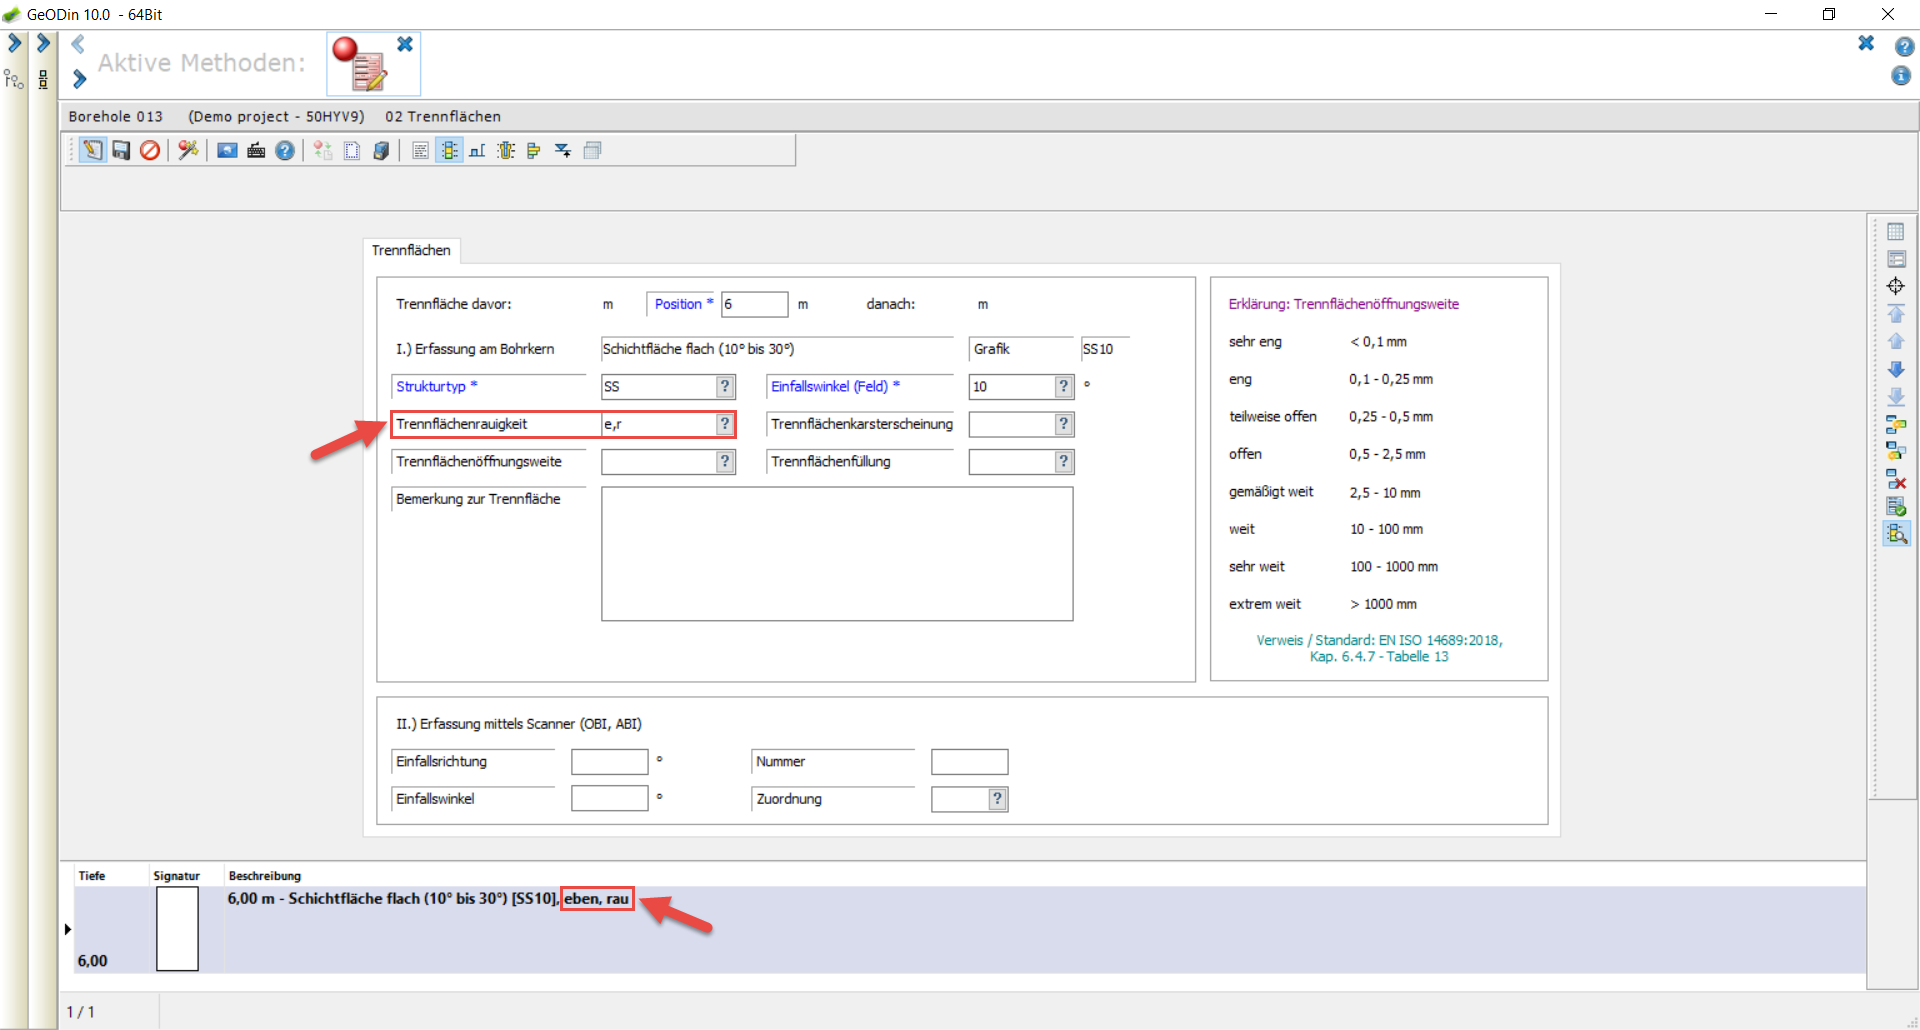Image resolution: width=1920 pixels, height=1030 pixels.
Task: Click the edit notepad icon in toolbar
Action: [x=92, y=150]
